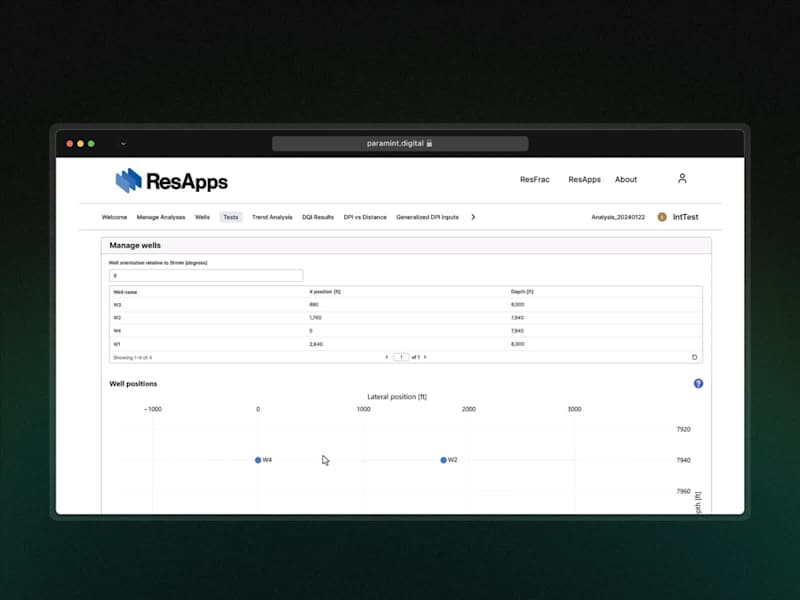
Task: Open the browser toolbar dropdown chevron
Action: point(123,144)
